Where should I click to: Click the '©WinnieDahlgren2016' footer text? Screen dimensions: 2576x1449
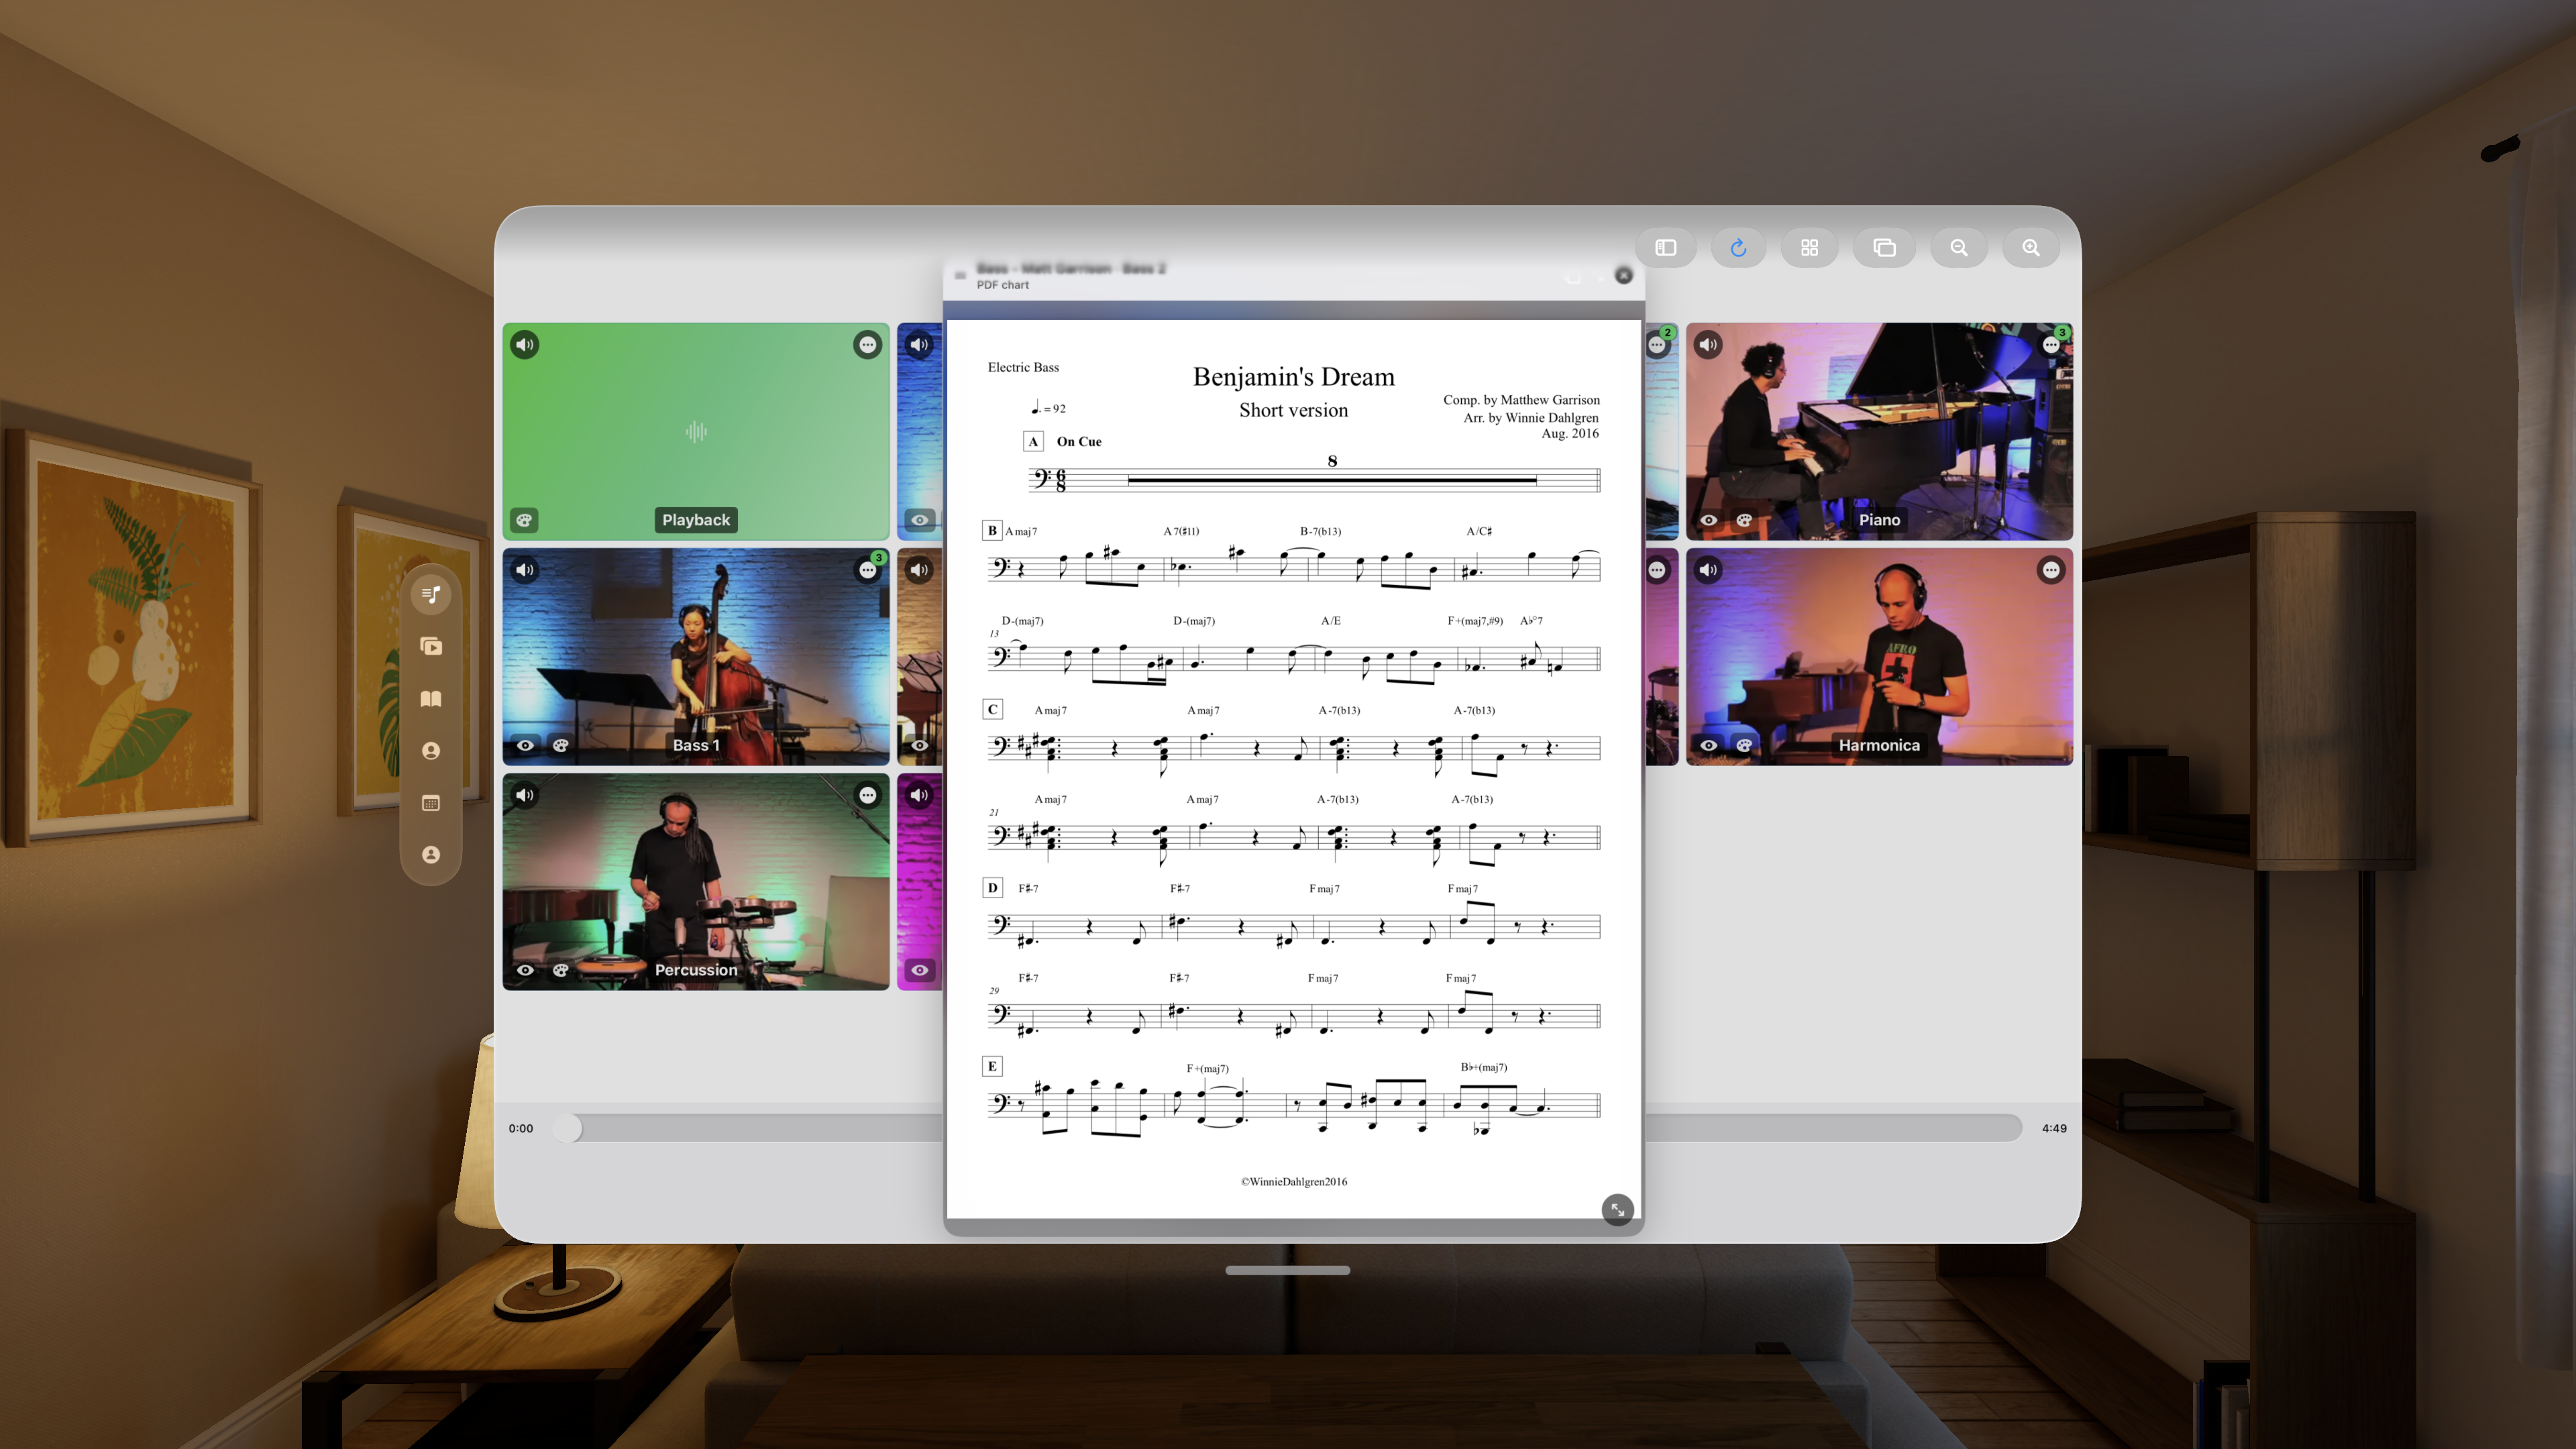1293,1182
